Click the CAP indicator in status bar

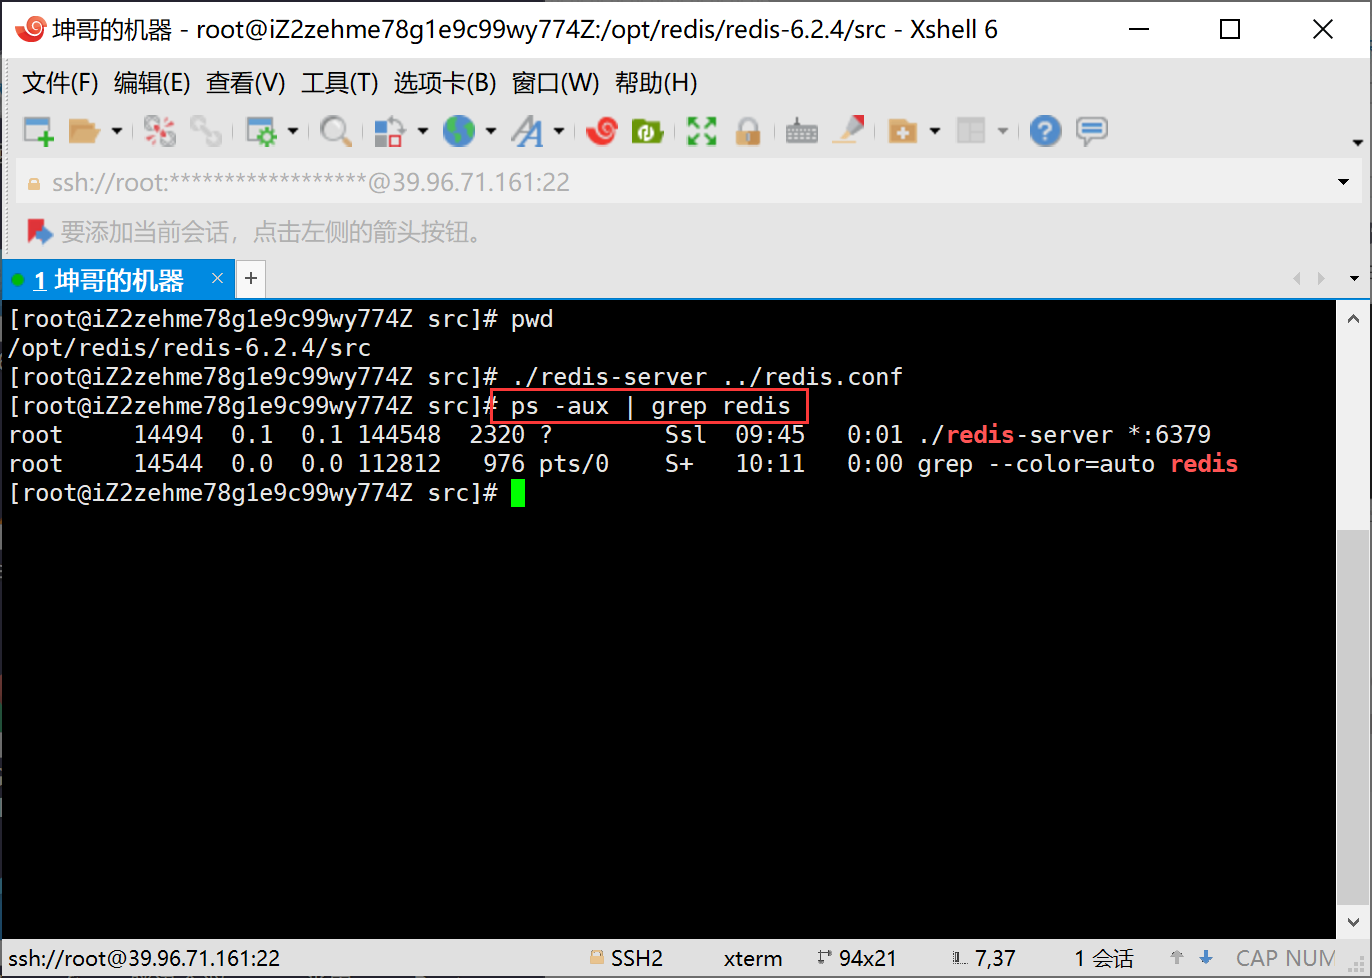(1257, 958)
